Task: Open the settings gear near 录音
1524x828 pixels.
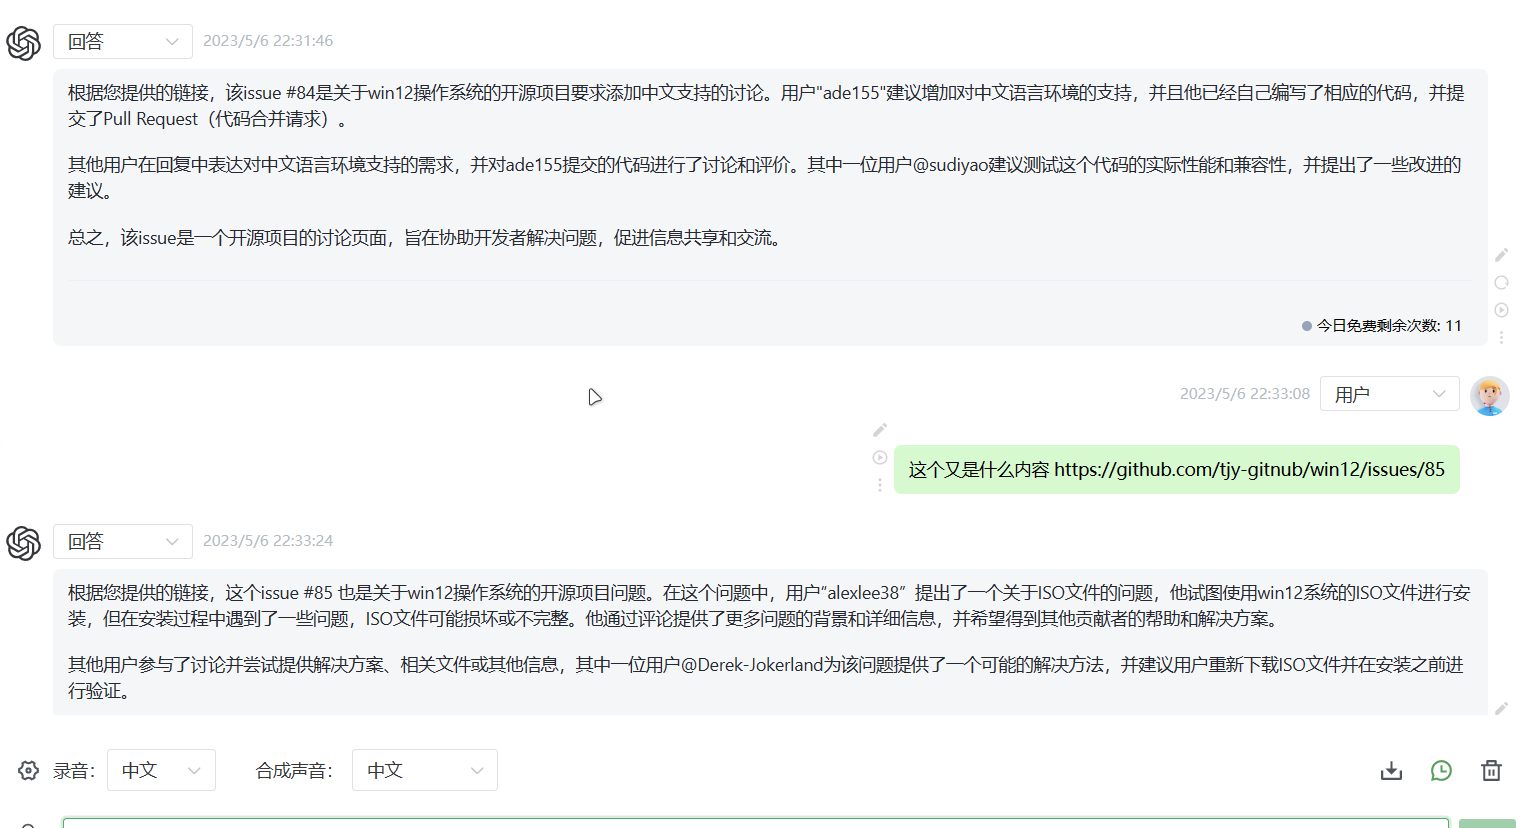Action: (27, 770)
